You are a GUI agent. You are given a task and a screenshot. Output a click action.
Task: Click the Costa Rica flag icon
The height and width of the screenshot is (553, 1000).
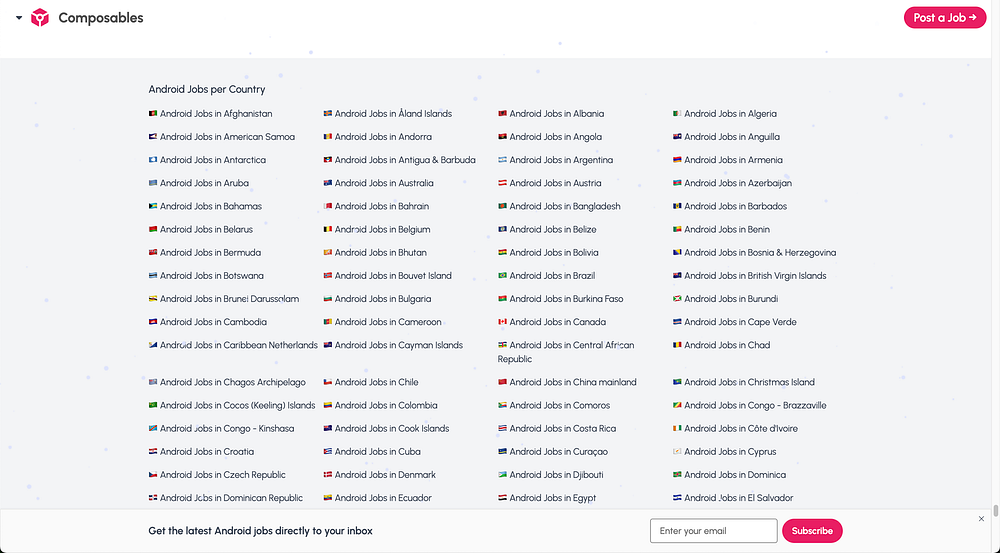[x=503, y=429]
